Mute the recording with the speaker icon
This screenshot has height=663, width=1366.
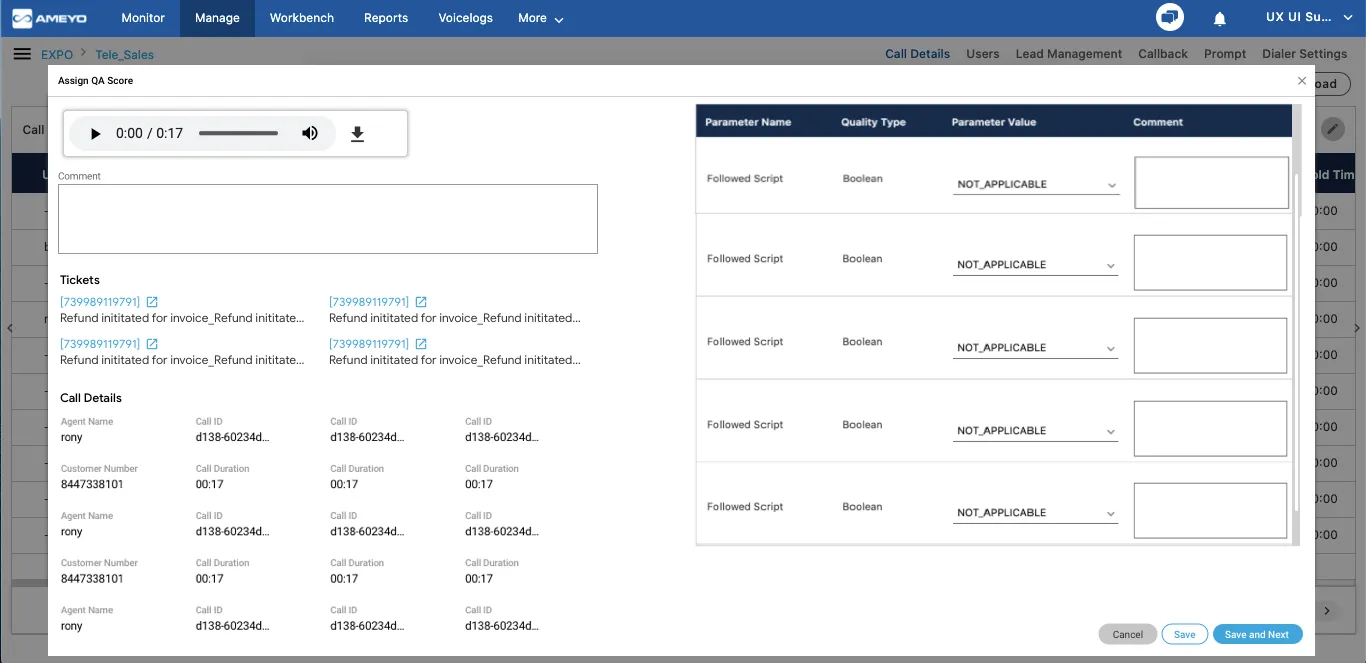pos(310,133)
